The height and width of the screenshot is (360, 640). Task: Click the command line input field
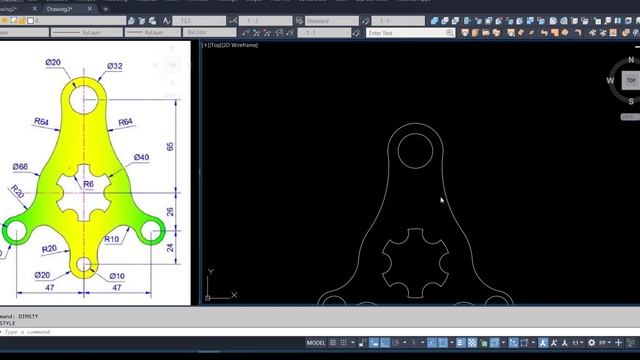tap(320, 332)
